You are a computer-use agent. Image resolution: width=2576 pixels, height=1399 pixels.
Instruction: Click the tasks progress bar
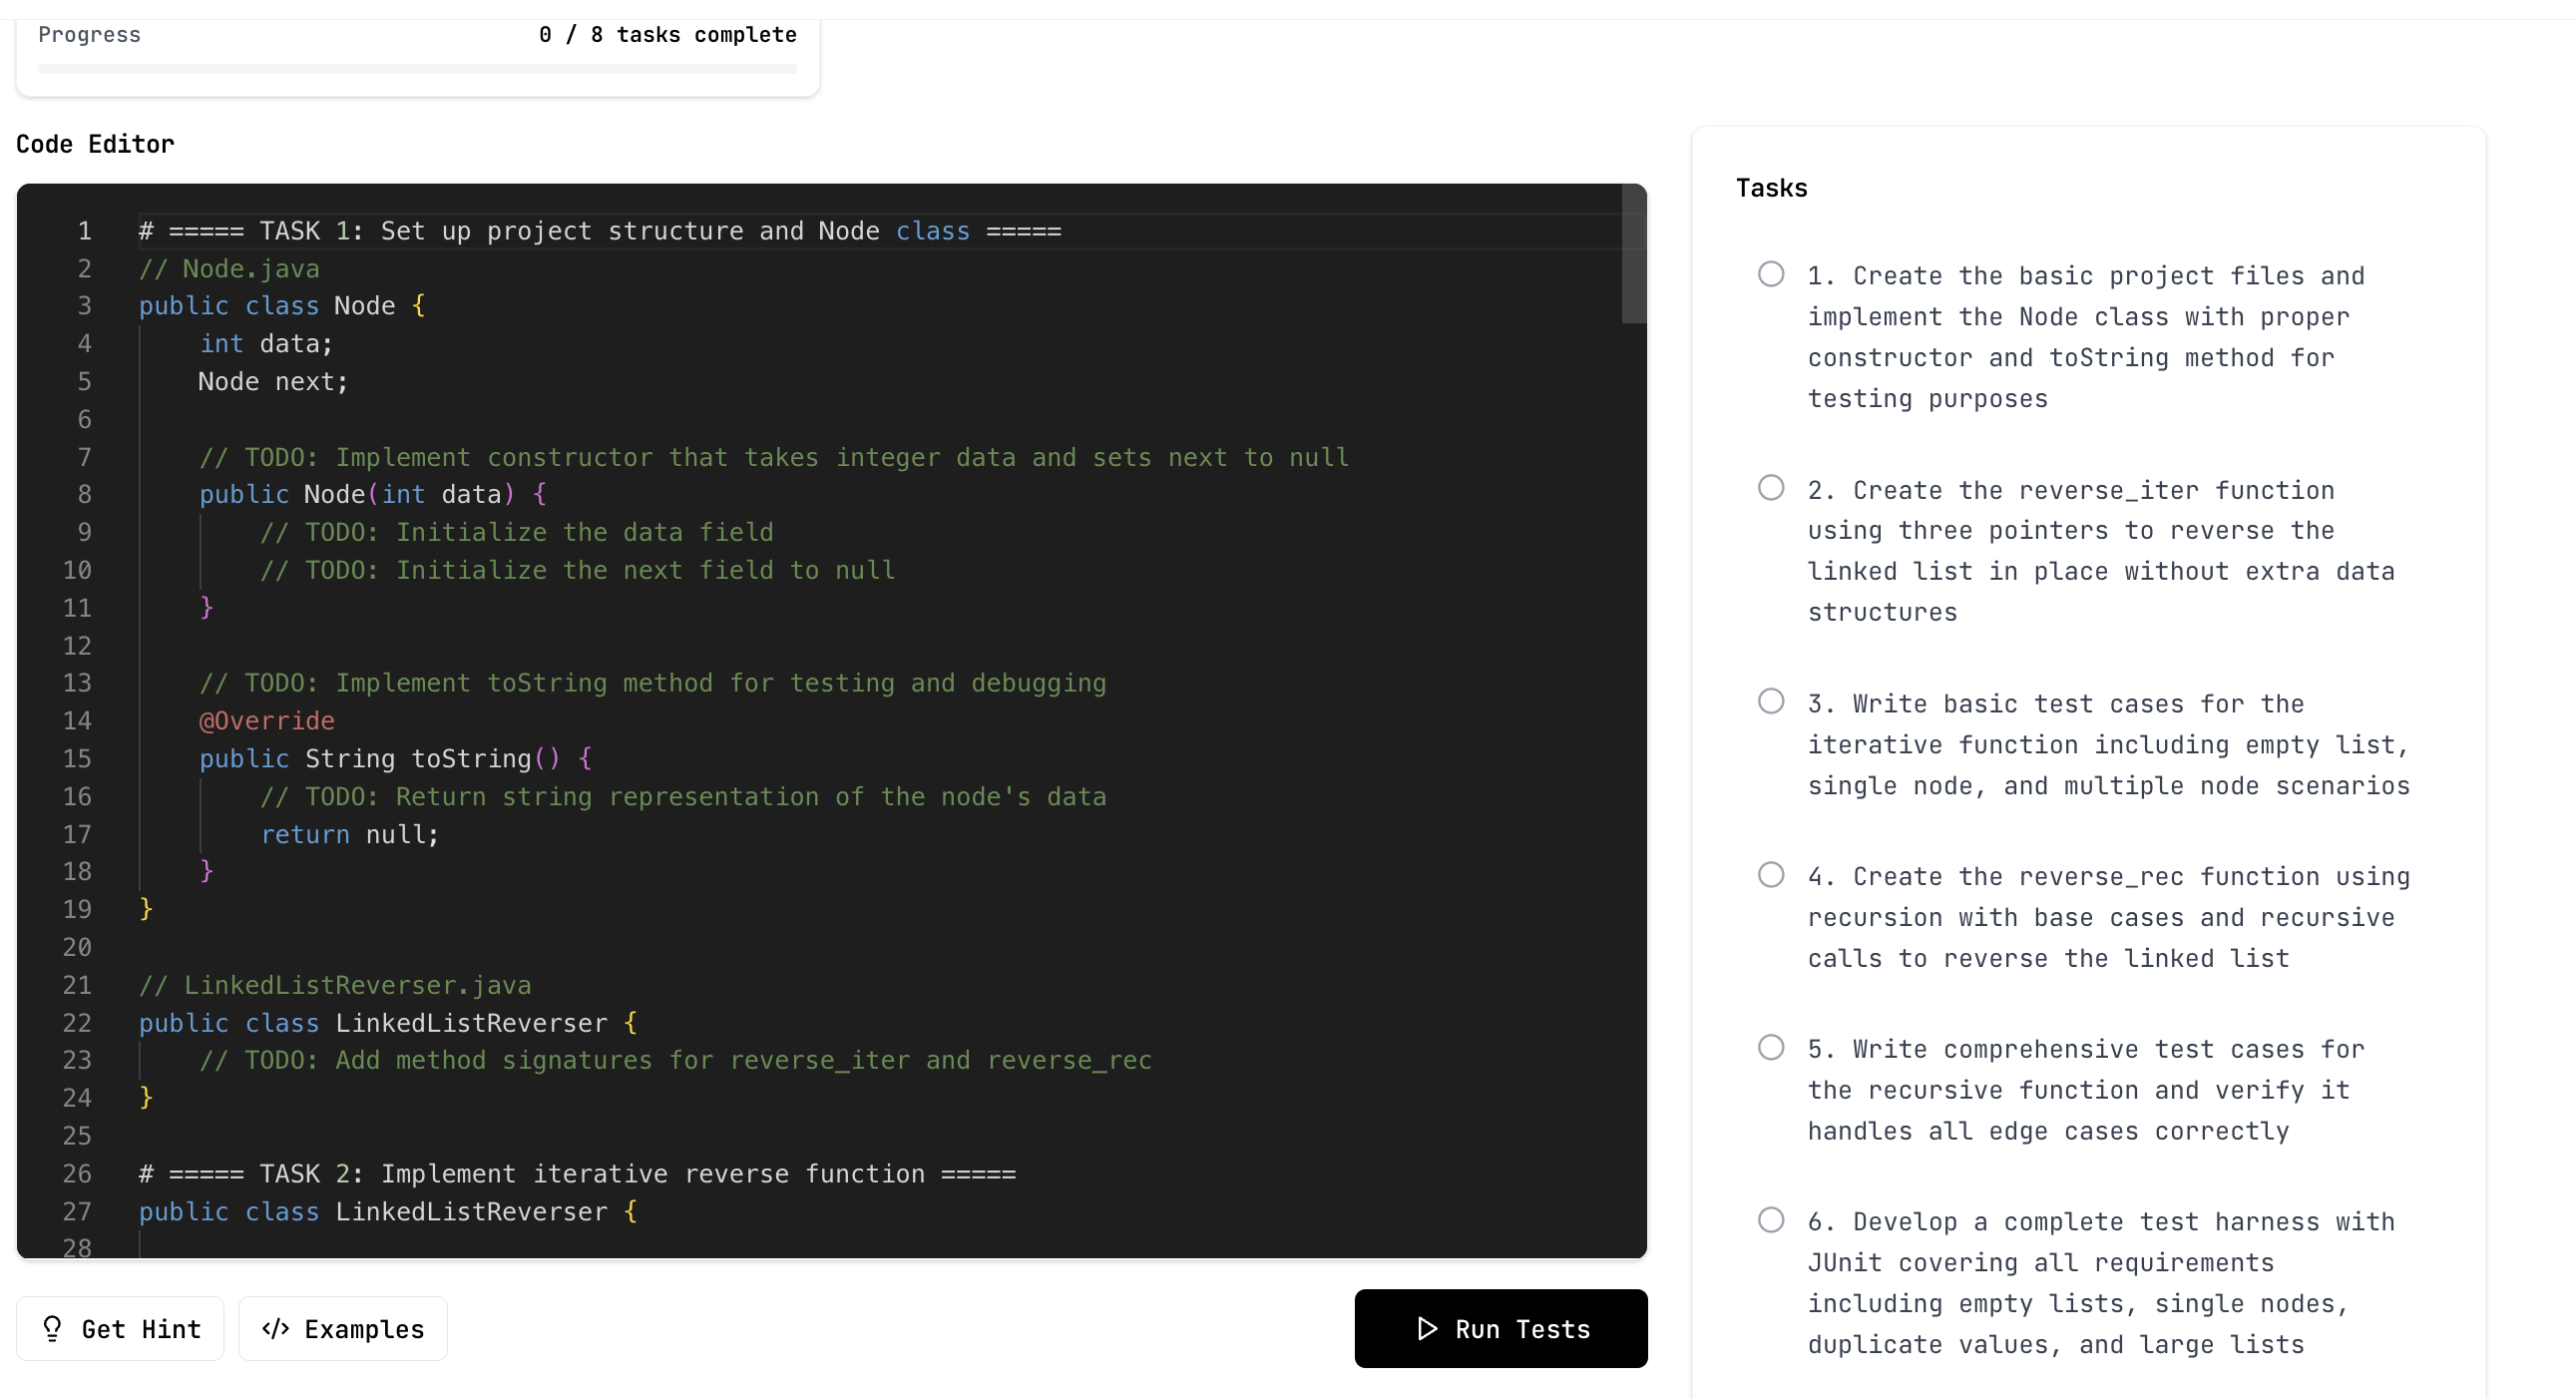click(x=417, y=69)
